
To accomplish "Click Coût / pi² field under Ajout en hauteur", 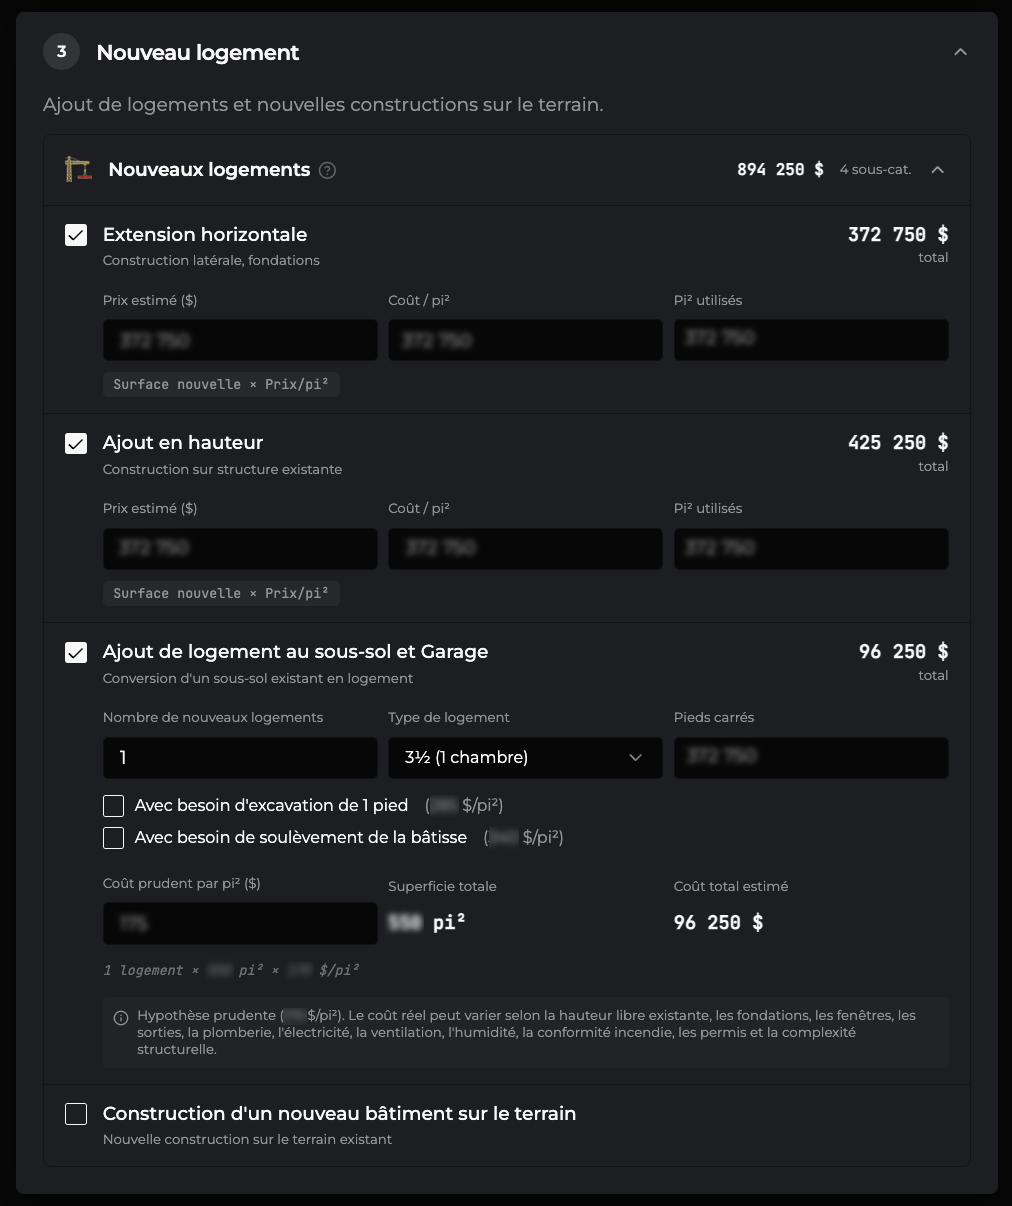I will tap(525, 549).
